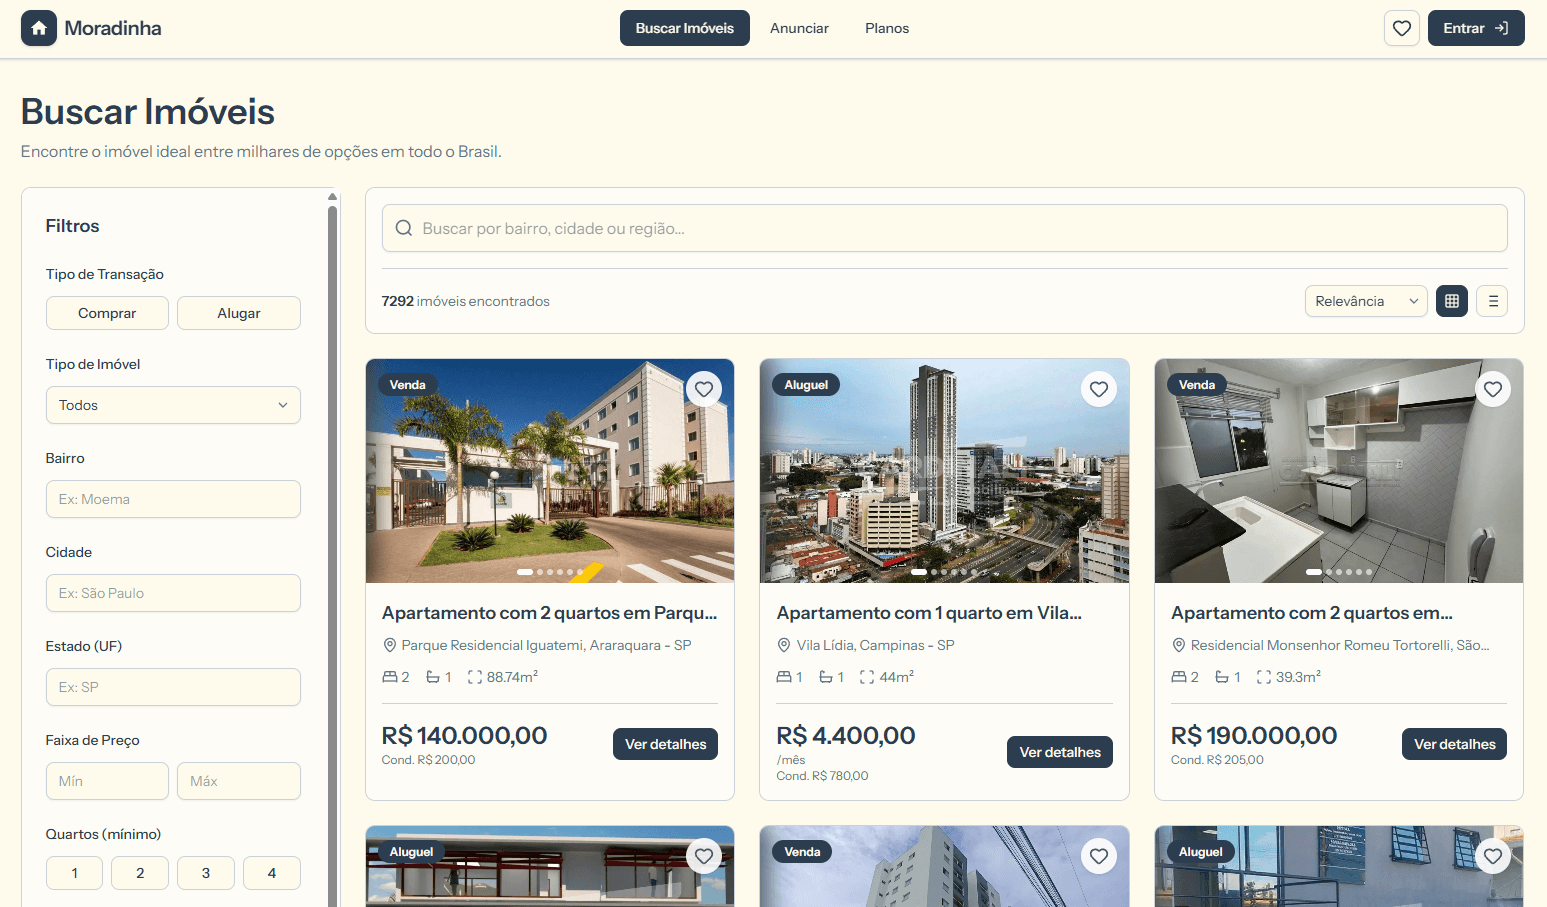View details of R$ 190.000,00 apartment
The image size is (1547, 907).
coord(1454,744)
